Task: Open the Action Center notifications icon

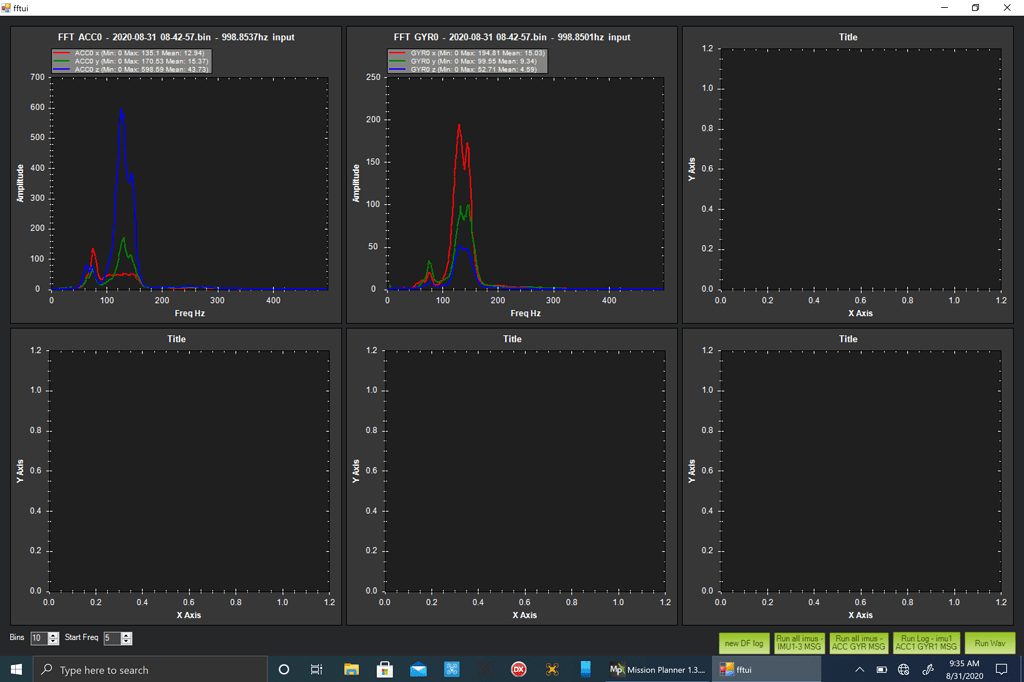Action: tap(1002, 669)
